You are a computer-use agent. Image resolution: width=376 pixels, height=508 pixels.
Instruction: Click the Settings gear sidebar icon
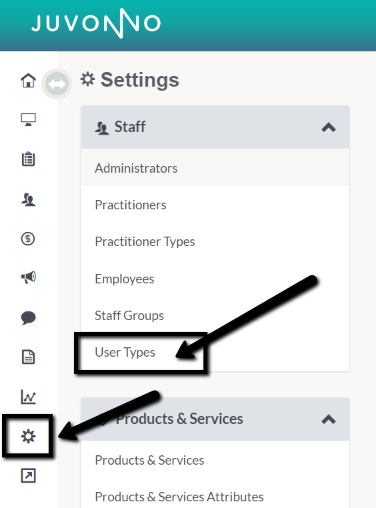pos(28,436)
